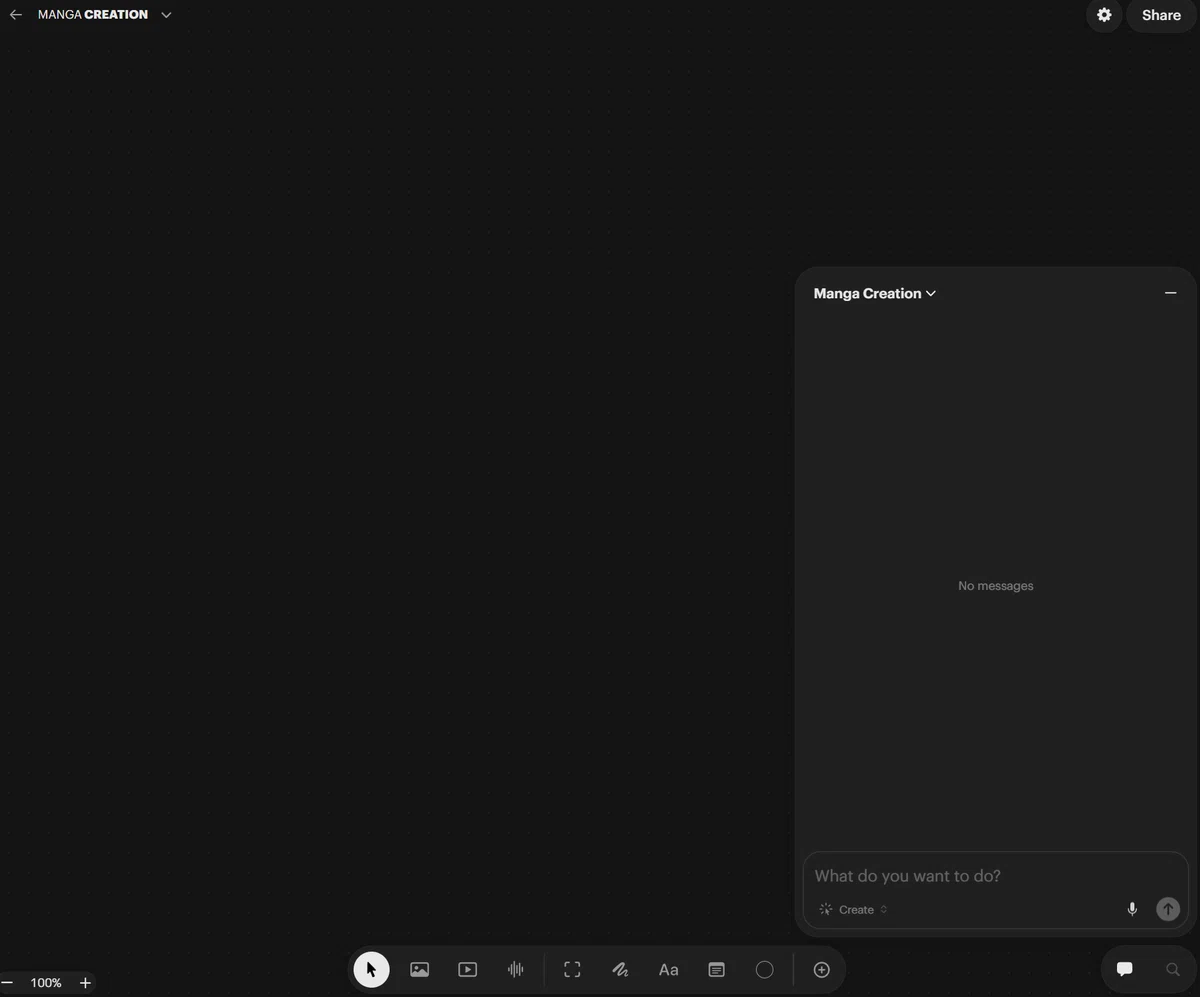Choose the video tool in toolbar
Image resolution: width=1200 pixels, height=997 pixels.
467,969
